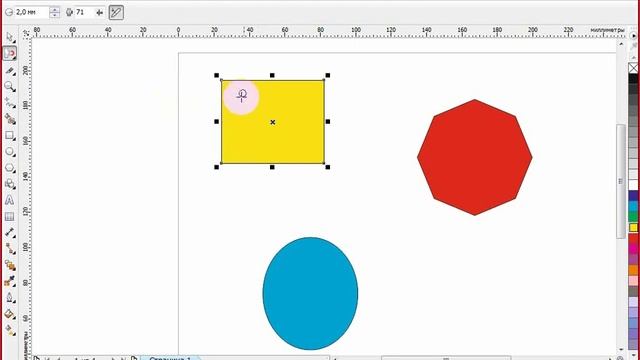
Task: Click the nib size field showing 2,0 мм
Action: tap(31, 12)
